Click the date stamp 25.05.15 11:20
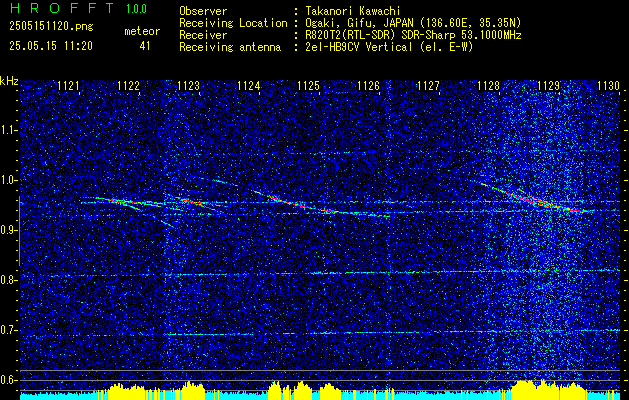This screenshot has width=629, height=400. point(51,46)
